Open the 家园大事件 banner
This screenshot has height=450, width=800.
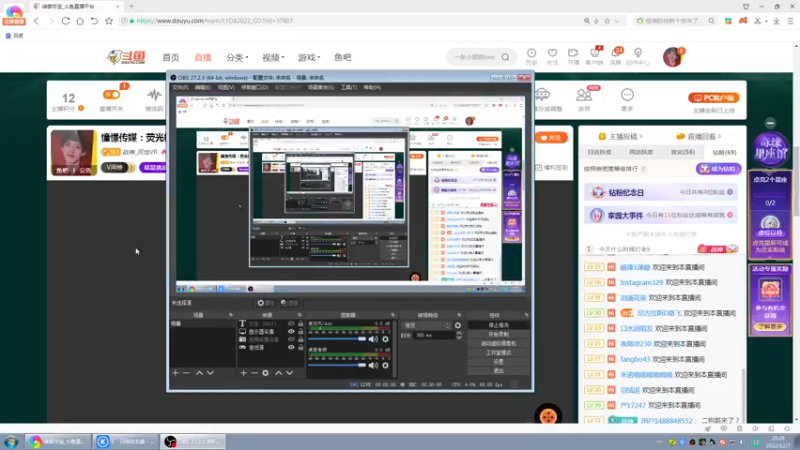661,215
